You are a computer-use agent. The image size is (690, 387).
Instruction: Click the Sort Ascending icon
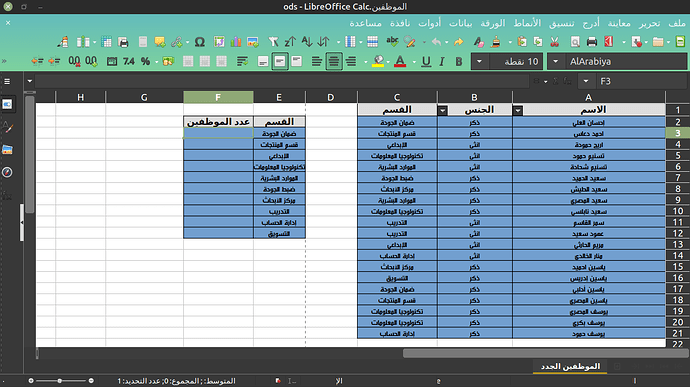[x=307, y=42]
